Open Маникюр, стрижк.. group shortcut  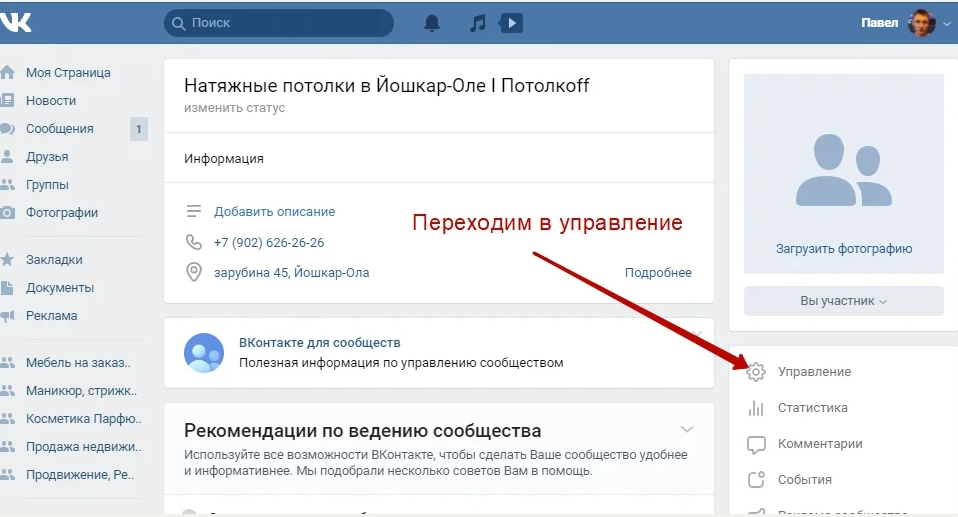click(x=81, y=391)
